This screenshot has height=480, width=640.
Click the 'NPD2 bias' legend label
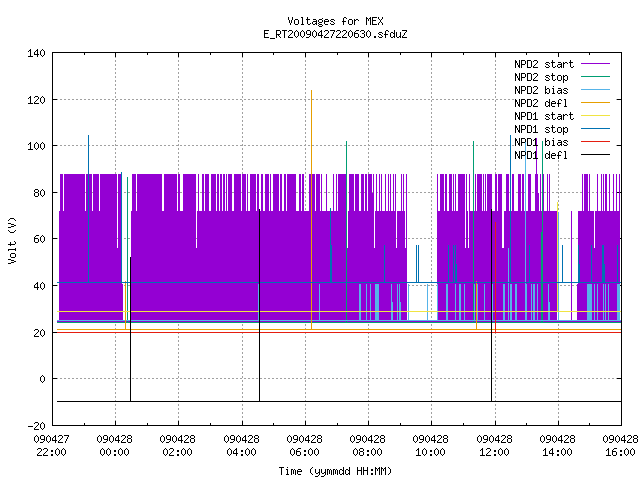[541, 90]
